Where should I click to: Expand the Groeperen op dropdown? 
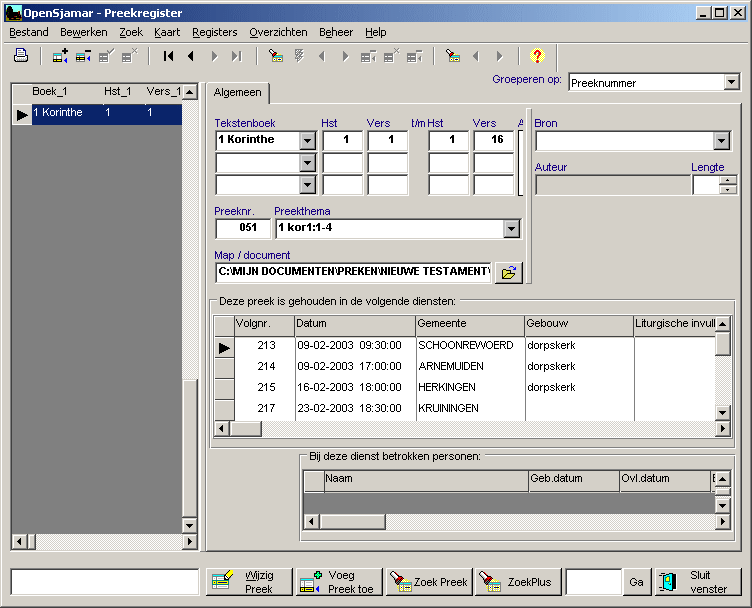(731, 82)
